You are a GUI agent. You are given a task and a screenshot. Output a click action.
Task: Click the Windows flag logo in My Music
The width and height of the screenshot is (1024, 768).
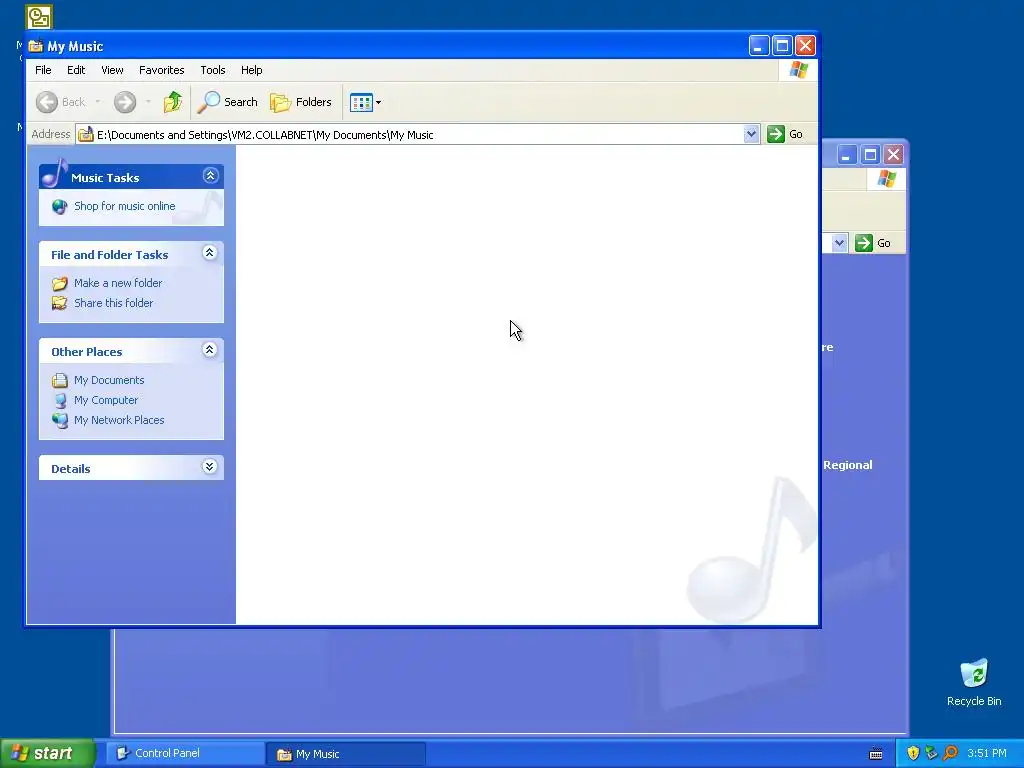[x=798, y=70]
